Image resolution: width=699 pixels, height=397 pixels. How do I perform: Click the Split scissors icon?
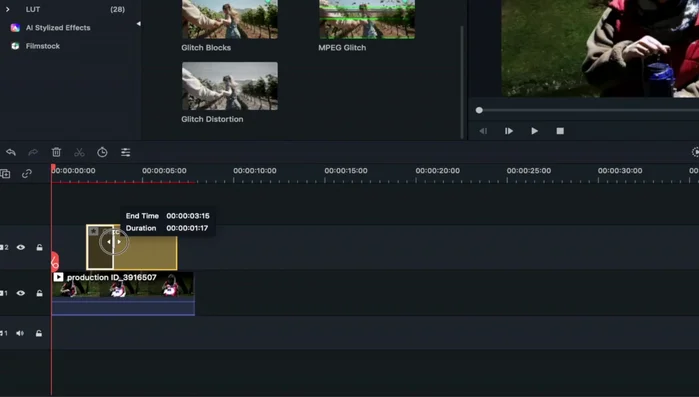click(x=79, y=152)
